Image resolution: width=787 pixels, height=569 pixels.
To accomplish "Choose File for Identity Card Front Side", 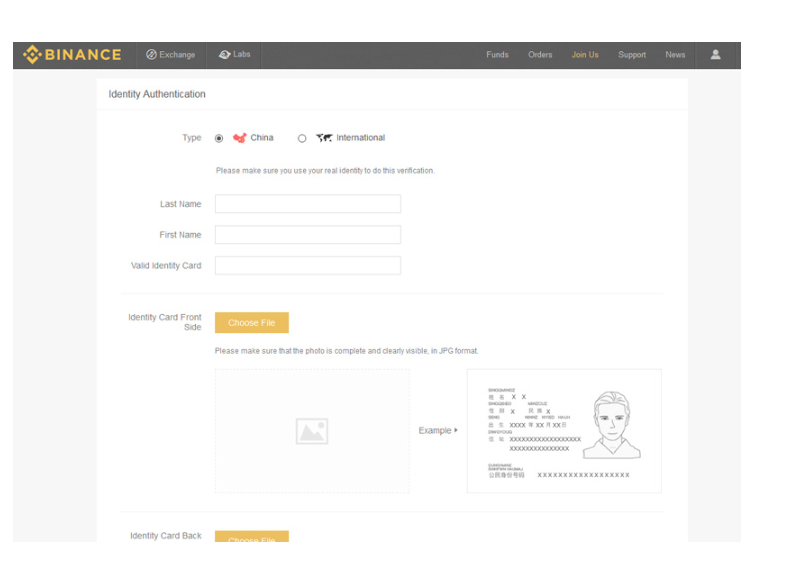I will pos(251,323).
